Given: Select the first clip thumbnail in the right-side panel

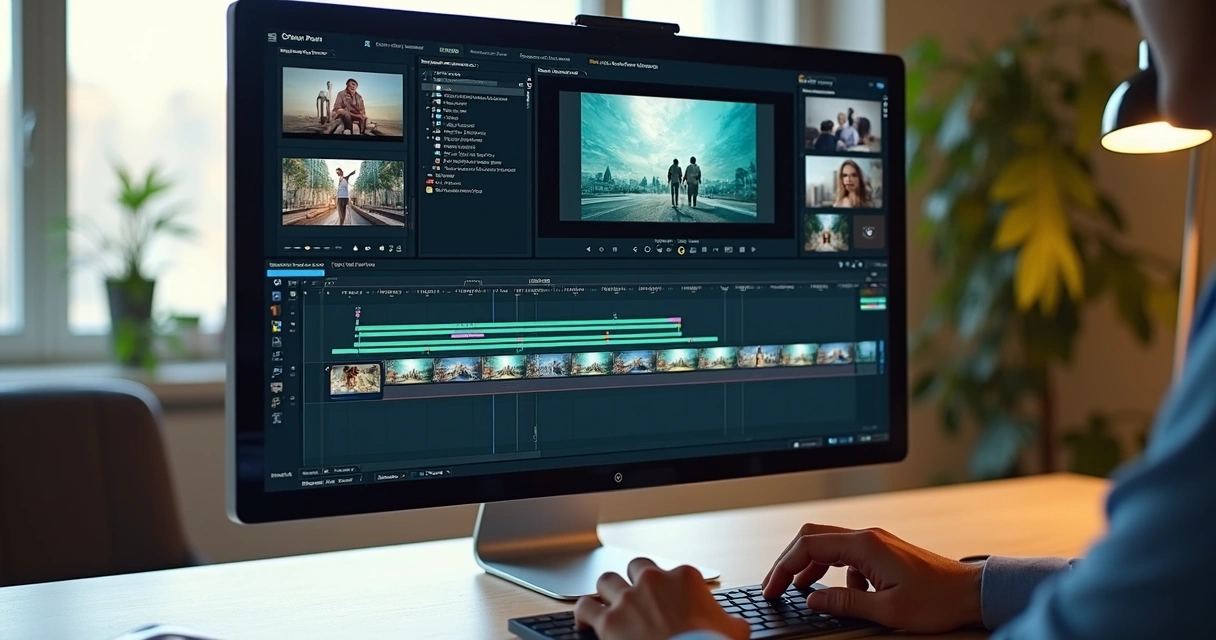Looking at the screenshot, I should click(843, 123).
